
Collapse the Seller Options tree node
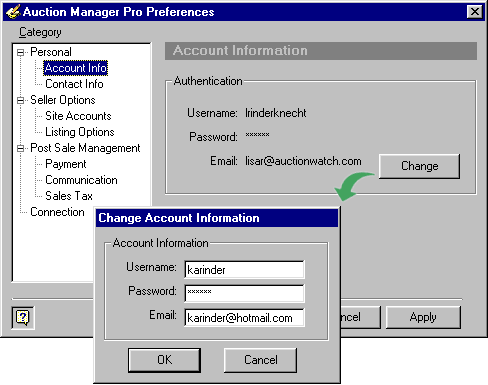click(21, 100)
